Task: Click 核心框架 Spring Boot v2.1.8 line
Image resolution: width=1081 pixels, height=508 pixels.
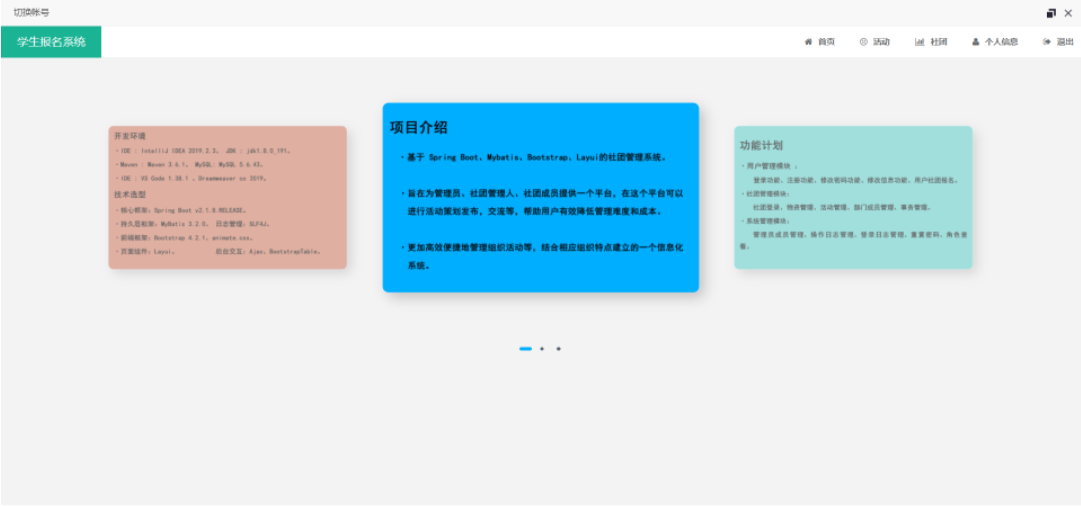Action: [x=181, y=210]
